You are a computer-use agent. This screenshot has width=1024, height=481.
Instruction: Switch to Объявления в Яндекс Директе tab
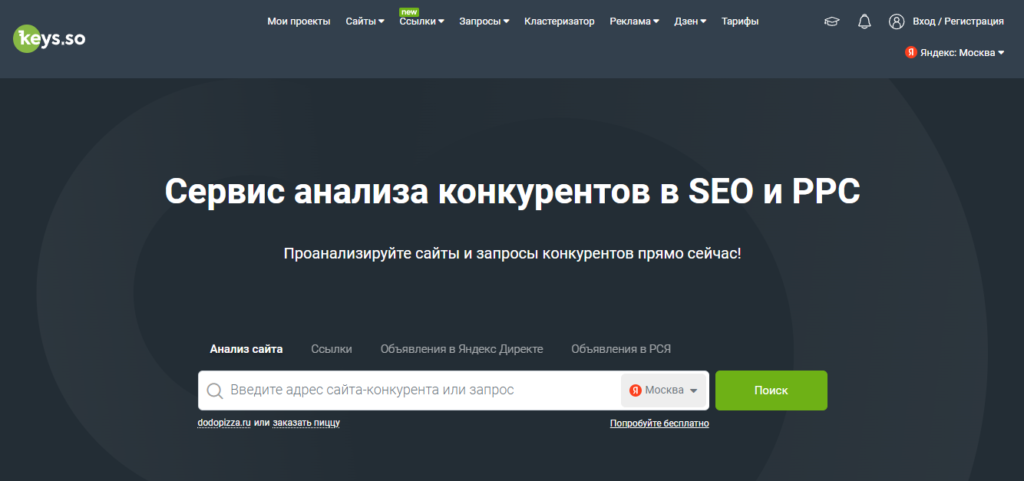click(462, 349)
